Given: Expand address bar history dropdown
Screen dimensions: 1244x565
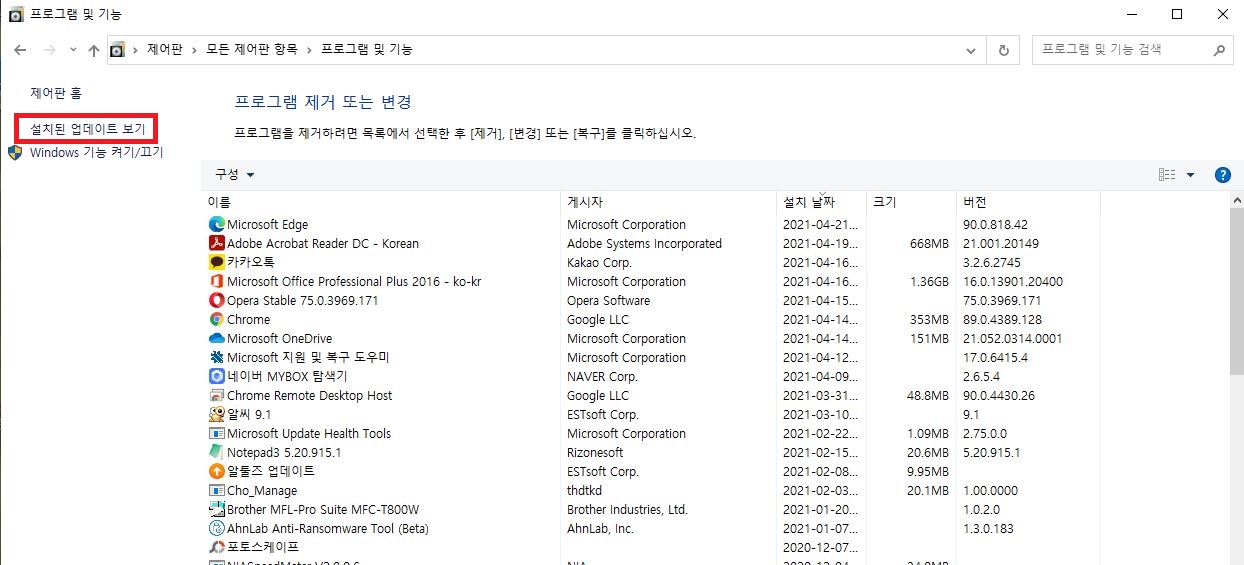Looking at the screenshot, I should [971, 50].
